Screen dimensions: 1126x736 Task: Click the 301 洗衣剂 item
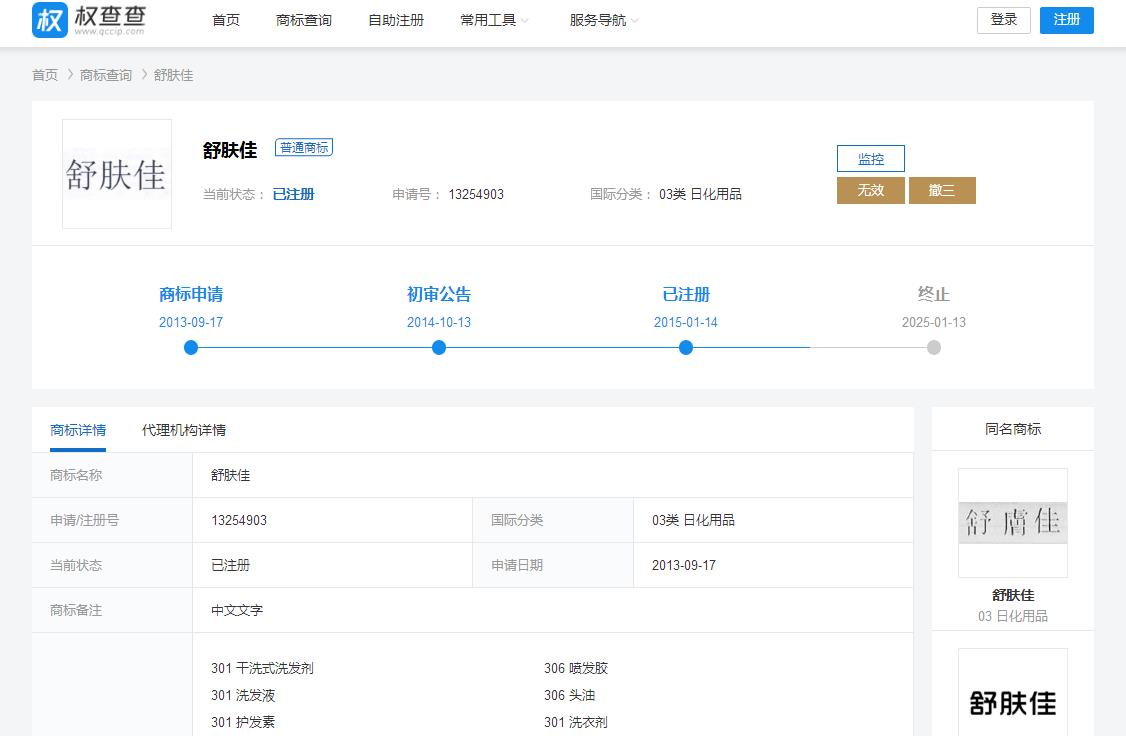tap(576, 722)
